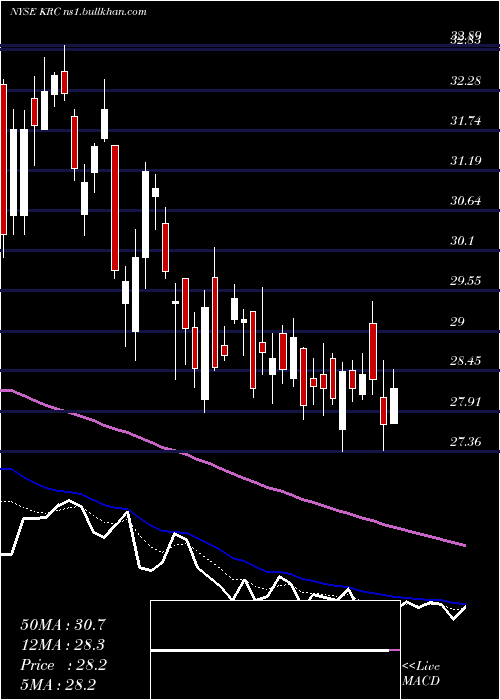
Task: Click the 31.19 price axis label
Action: 466,160
